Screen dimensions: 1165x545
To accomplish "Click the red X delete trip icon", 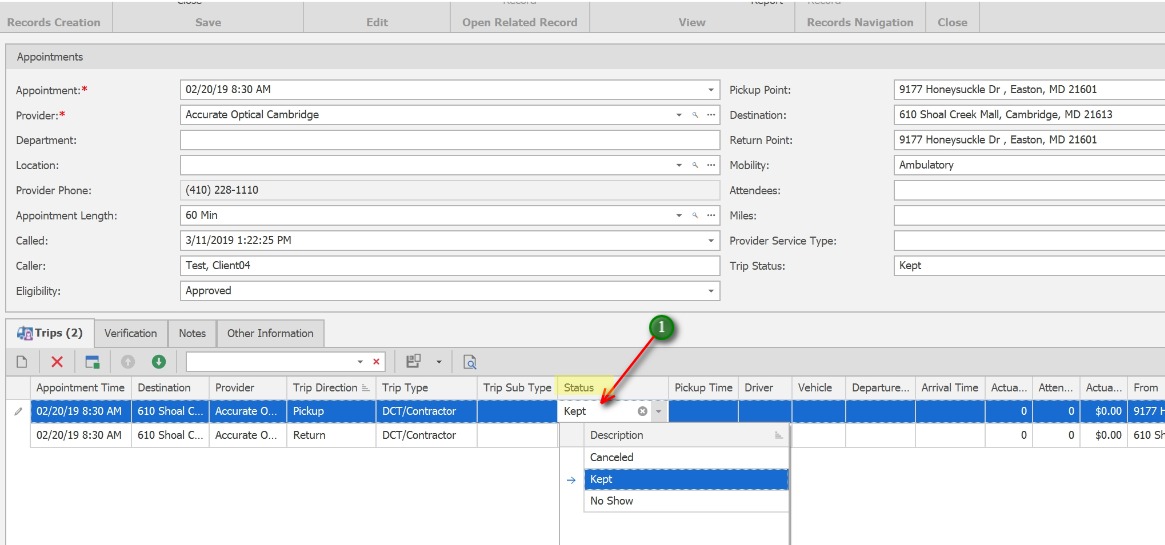I will click(57, 362).
